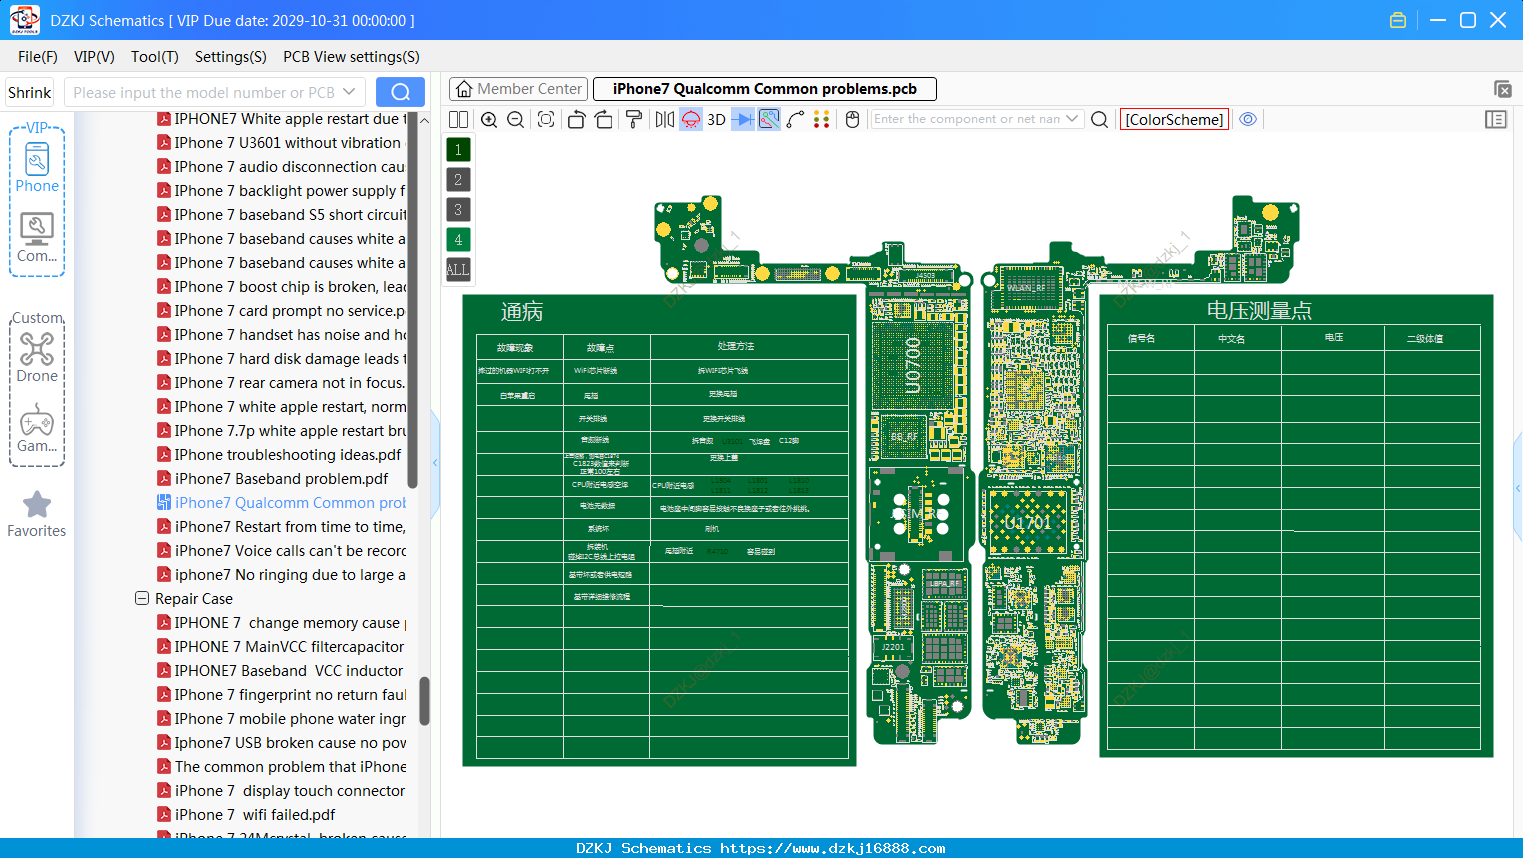
Task: Collapse the left panel with splitter arrow
Action: (435, 462)
